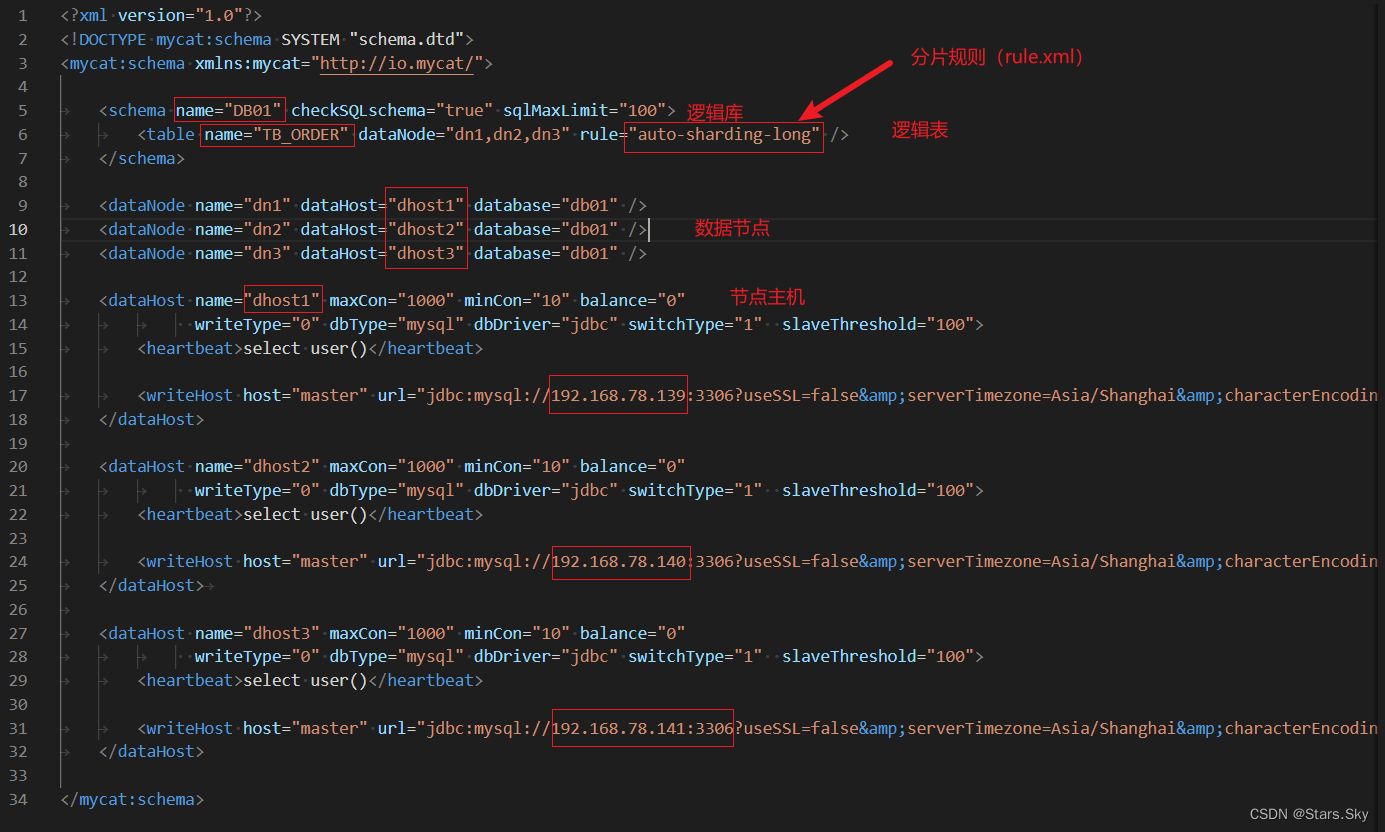Screen dimensions: 1385x832
Task: Click the TB_ORDER table name
Action: click(x=301, y=134)
